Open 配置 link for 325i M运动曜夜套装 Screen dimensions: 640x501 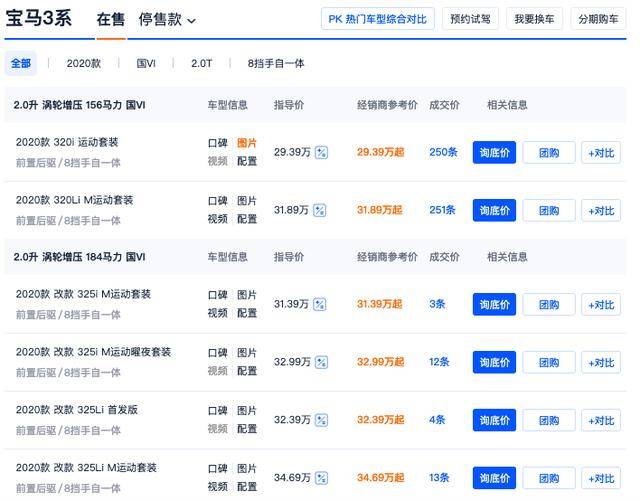click(x=247, y=371)
